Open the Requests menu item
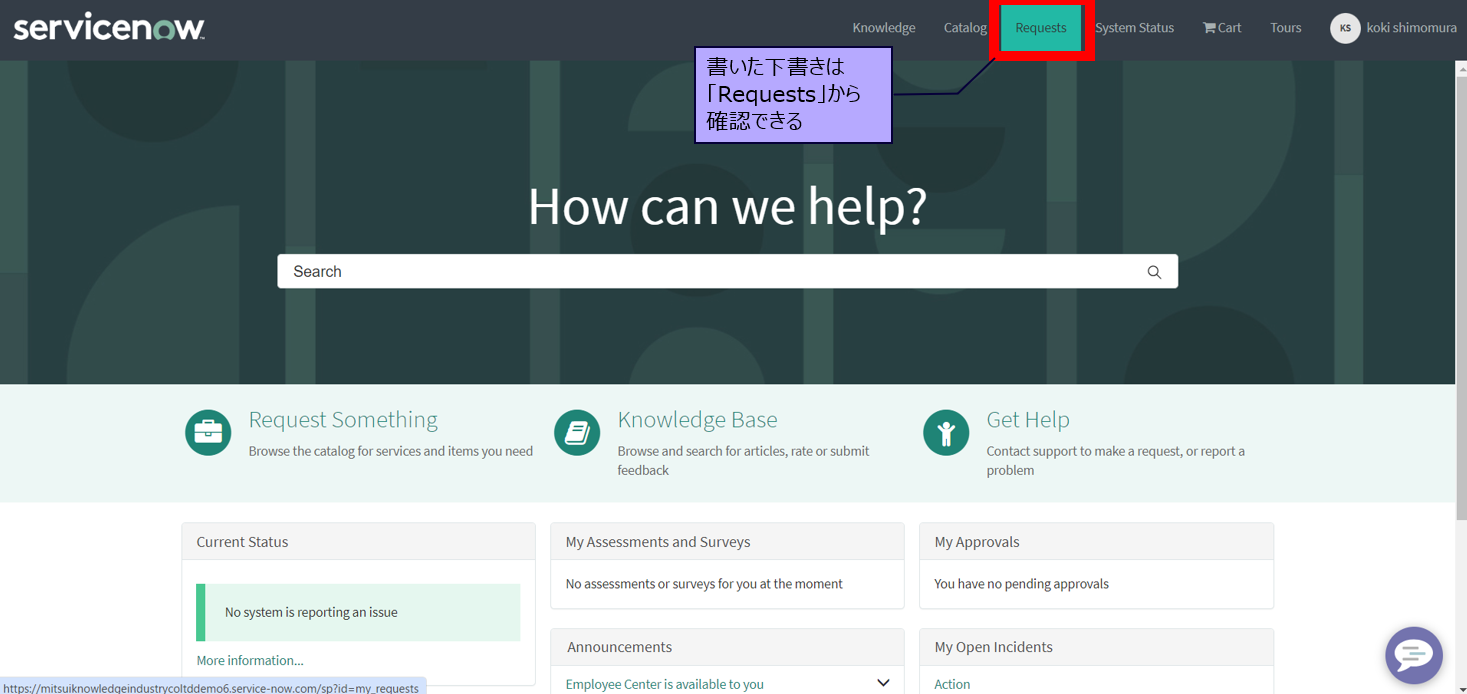Screen dimensions: 1467x694 point(1041,28)
